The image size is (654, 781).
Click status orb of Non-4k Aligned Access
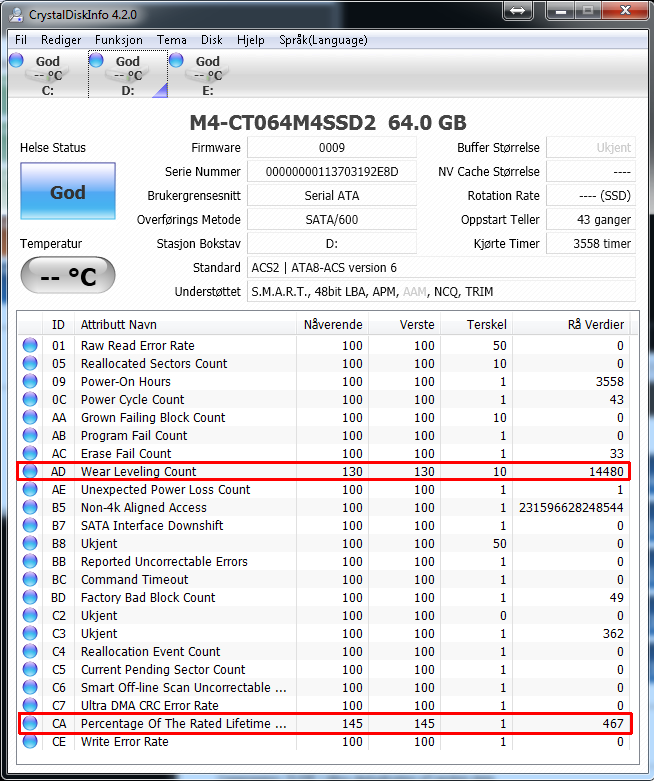pos(30,507)
